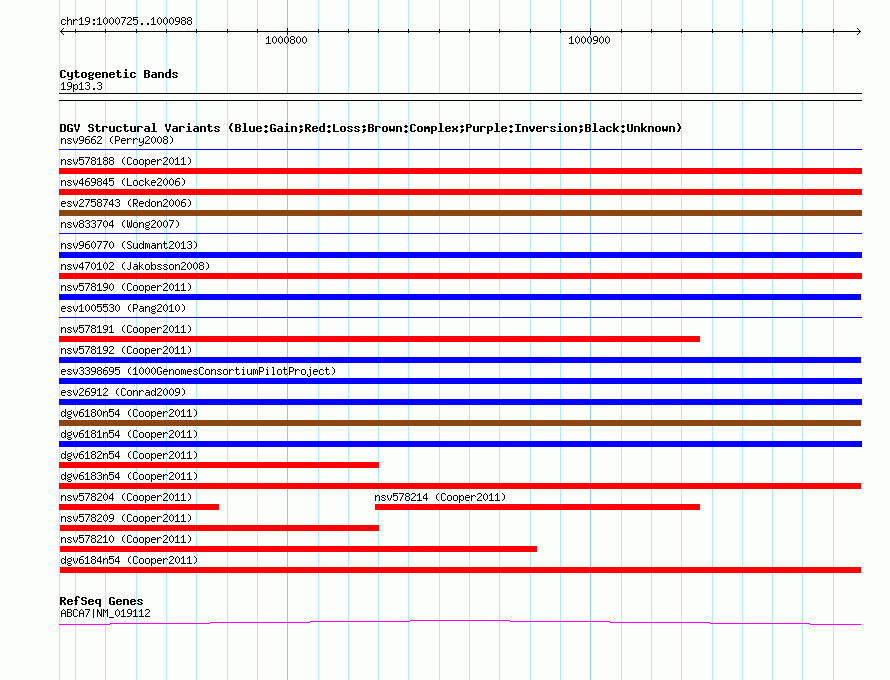Select the red bar of dgv6182n54
890x680 pixels.
coord(219,465)
